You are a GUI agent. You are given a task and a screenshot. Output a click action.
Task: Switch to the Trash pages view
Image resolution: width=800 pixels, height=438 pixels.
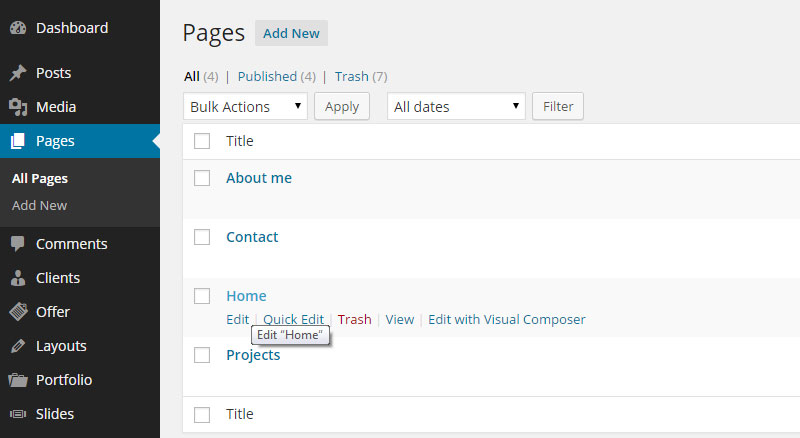[x=351, y=76]
